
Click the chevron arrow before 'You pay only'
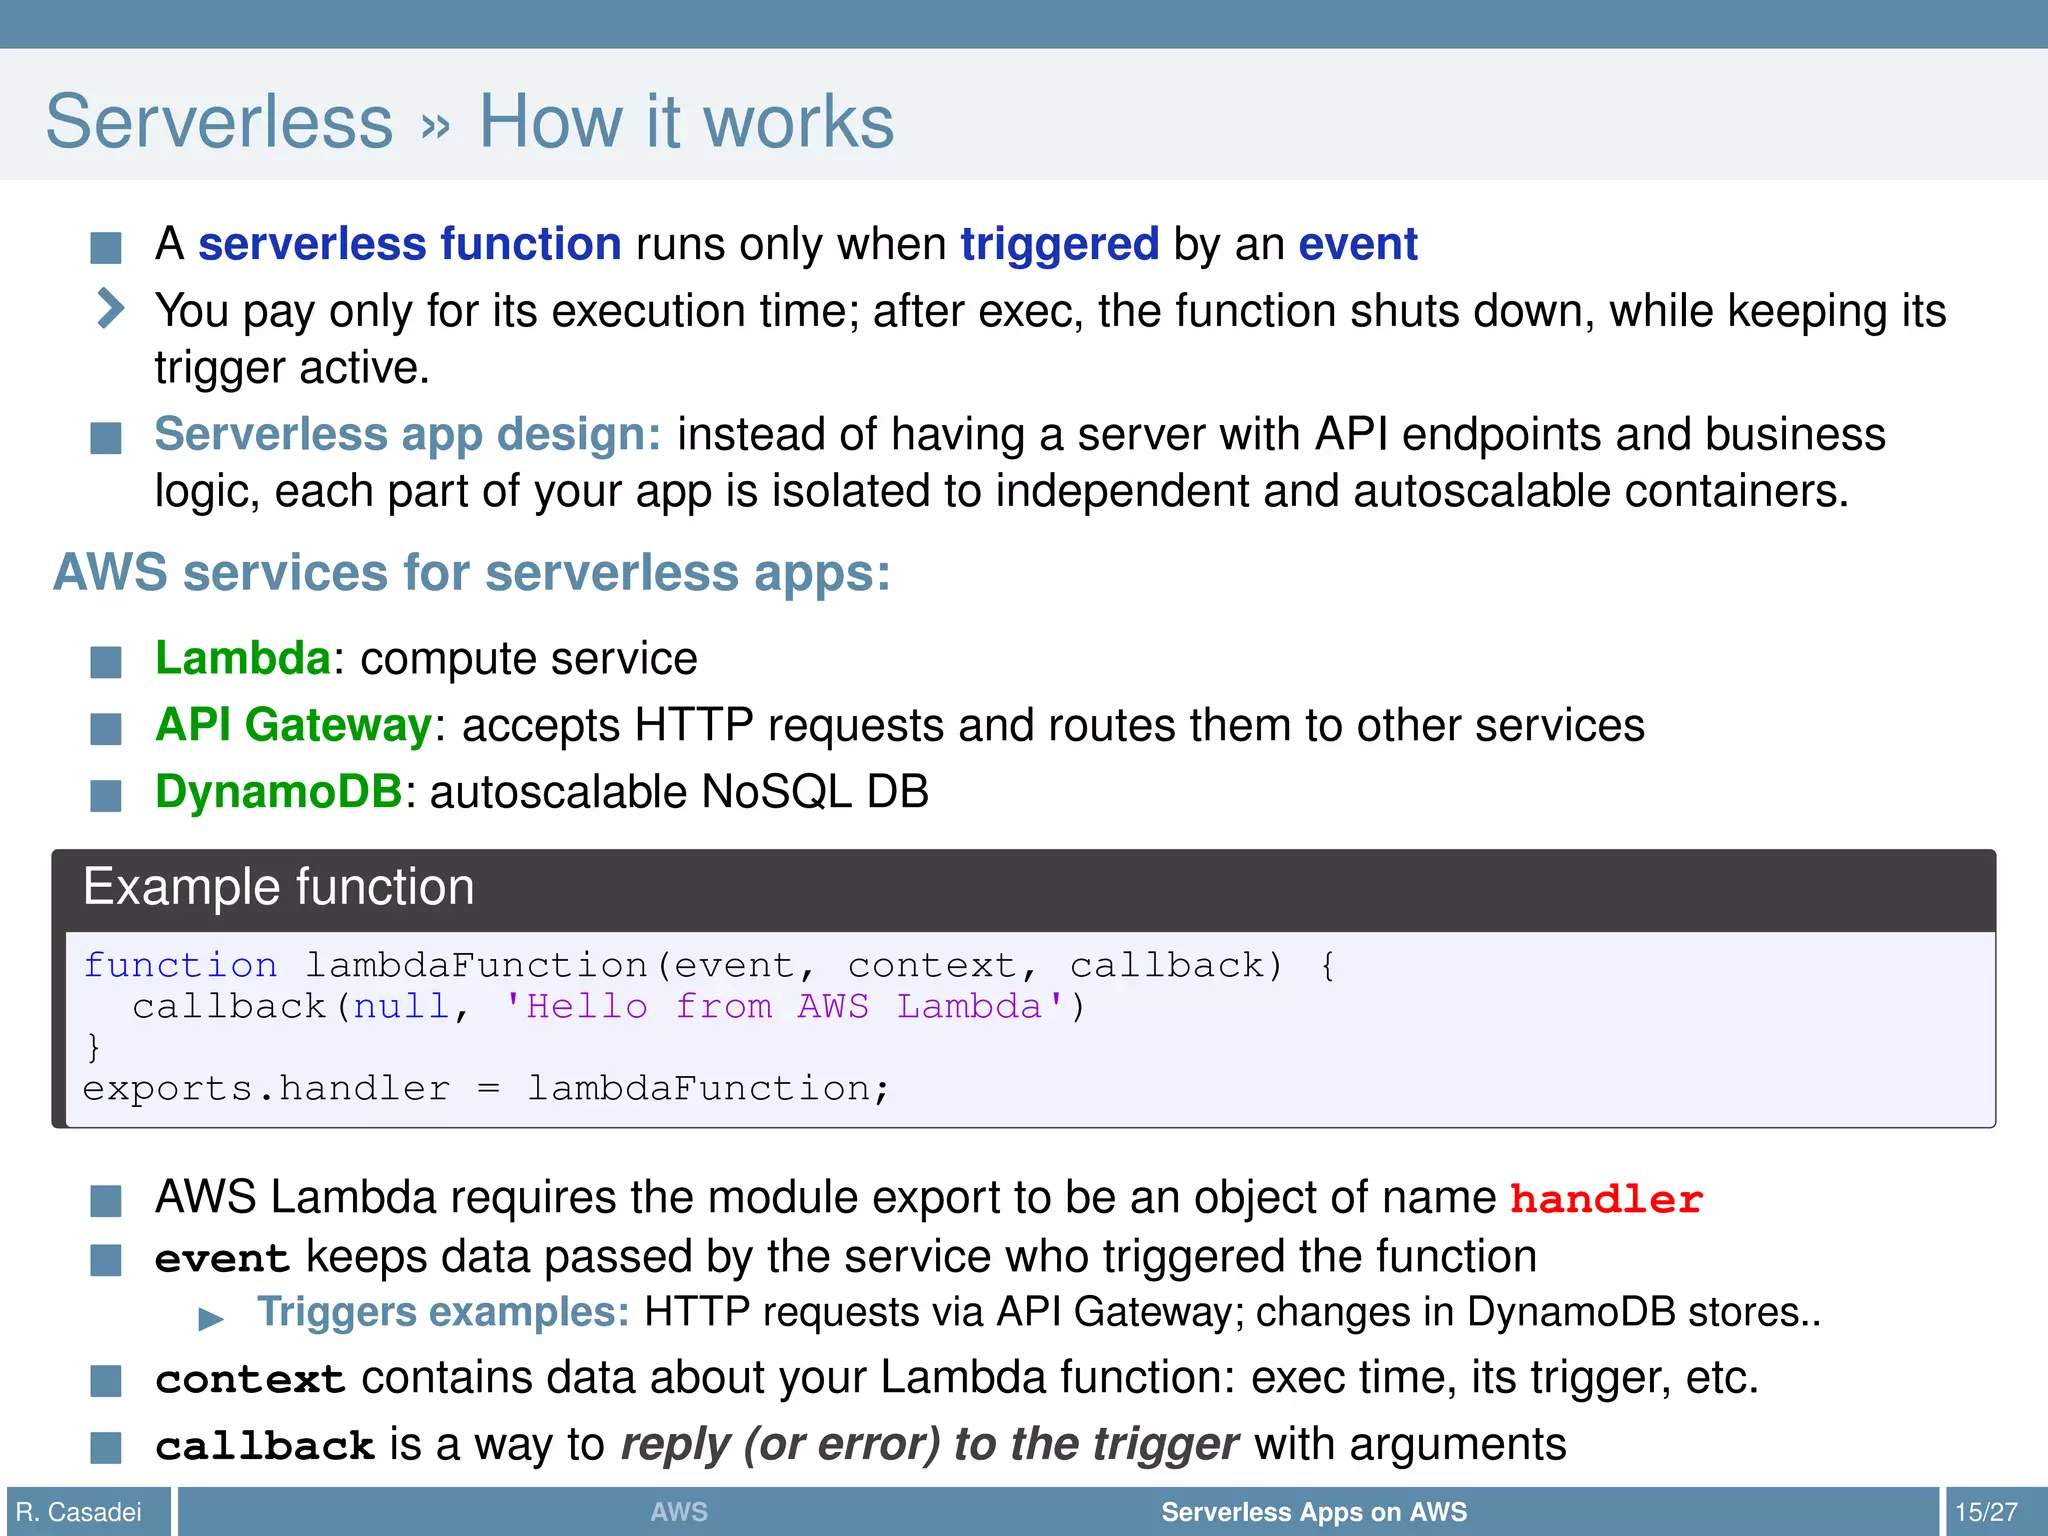coord(110,308)
